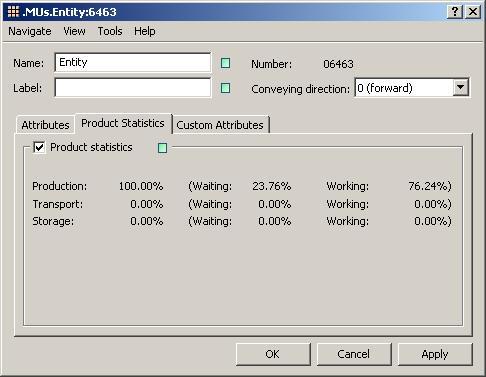Click the Transport: row label

(58, 204)
